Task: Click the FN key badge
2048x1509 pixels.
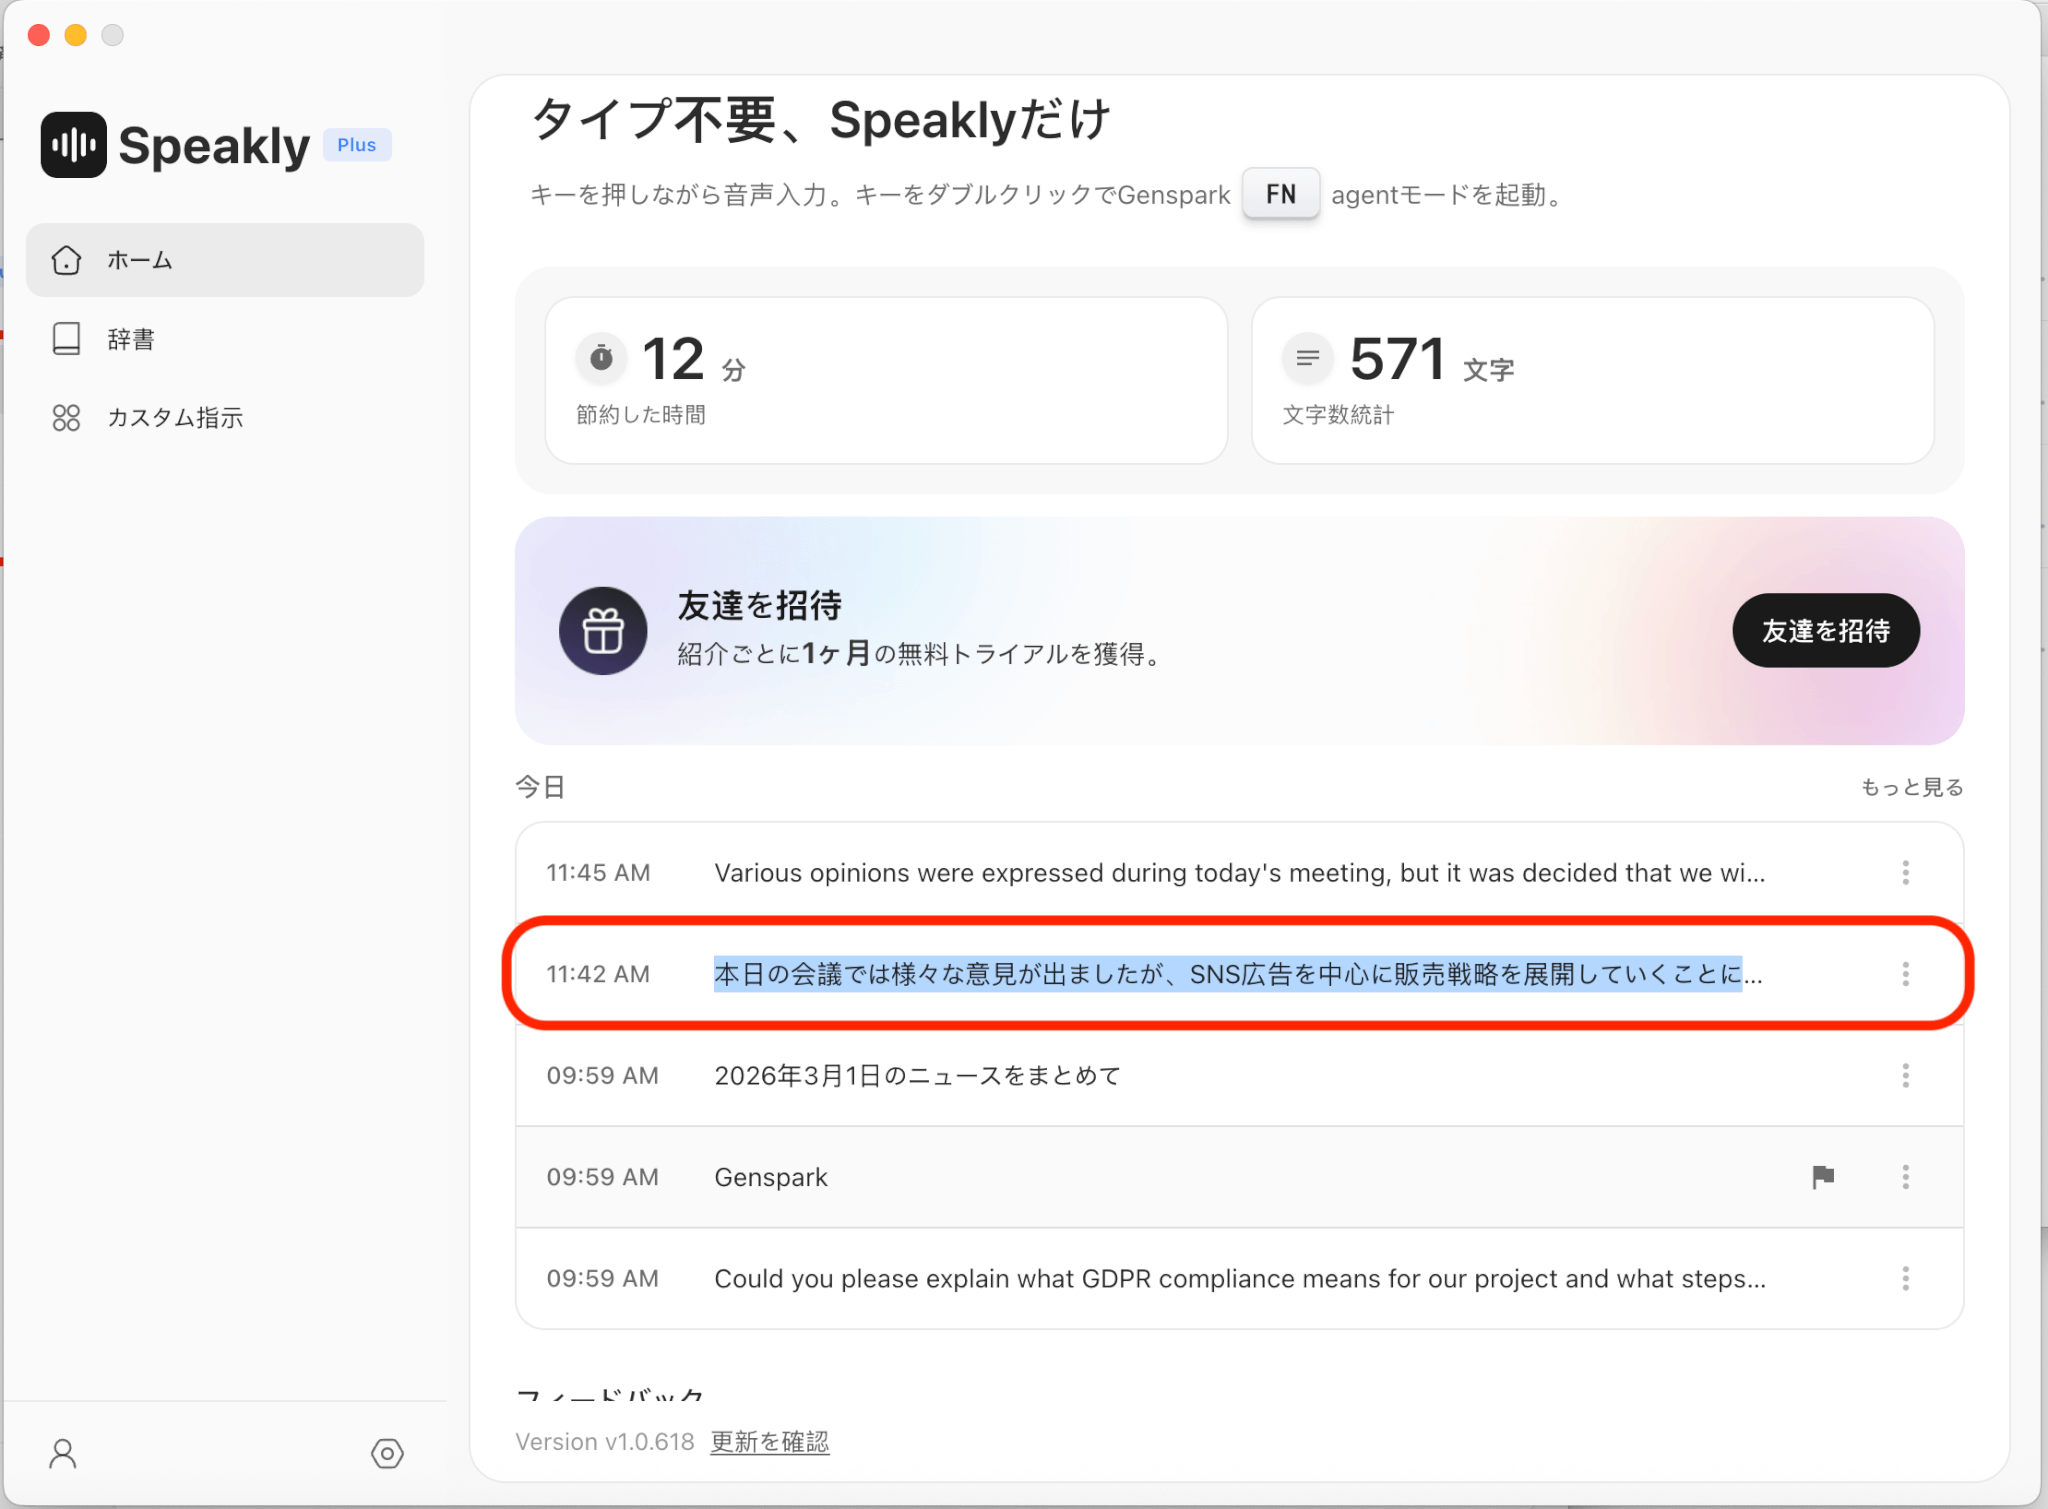Action: [x=1280, y=194]
